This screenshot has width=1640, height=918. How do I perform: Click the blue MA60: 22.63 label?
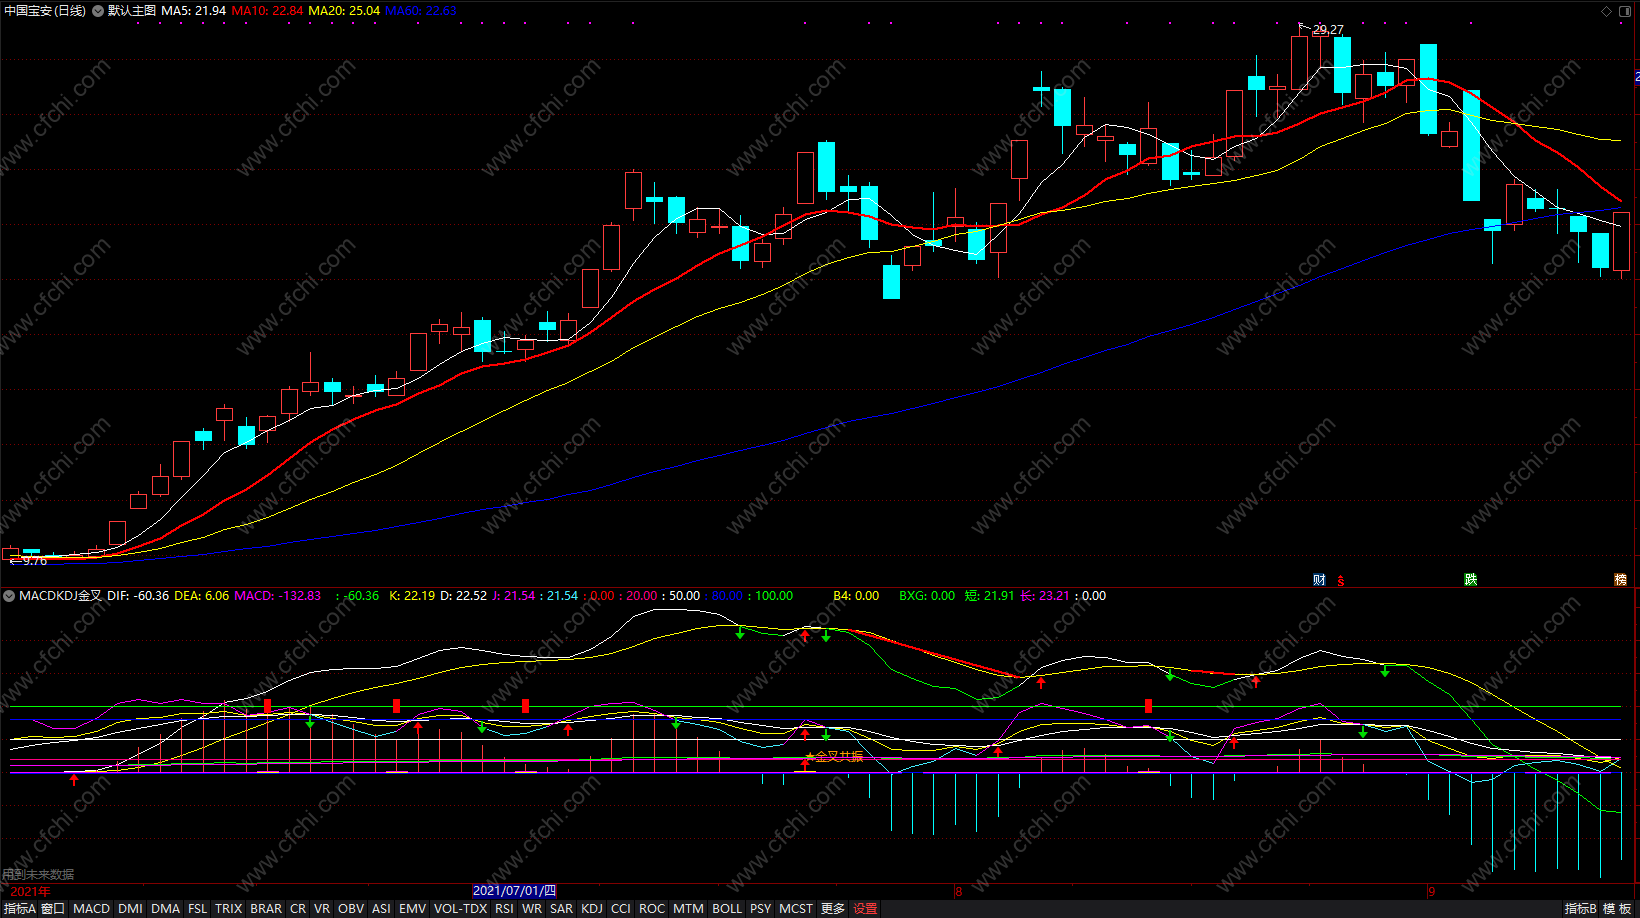421,11
